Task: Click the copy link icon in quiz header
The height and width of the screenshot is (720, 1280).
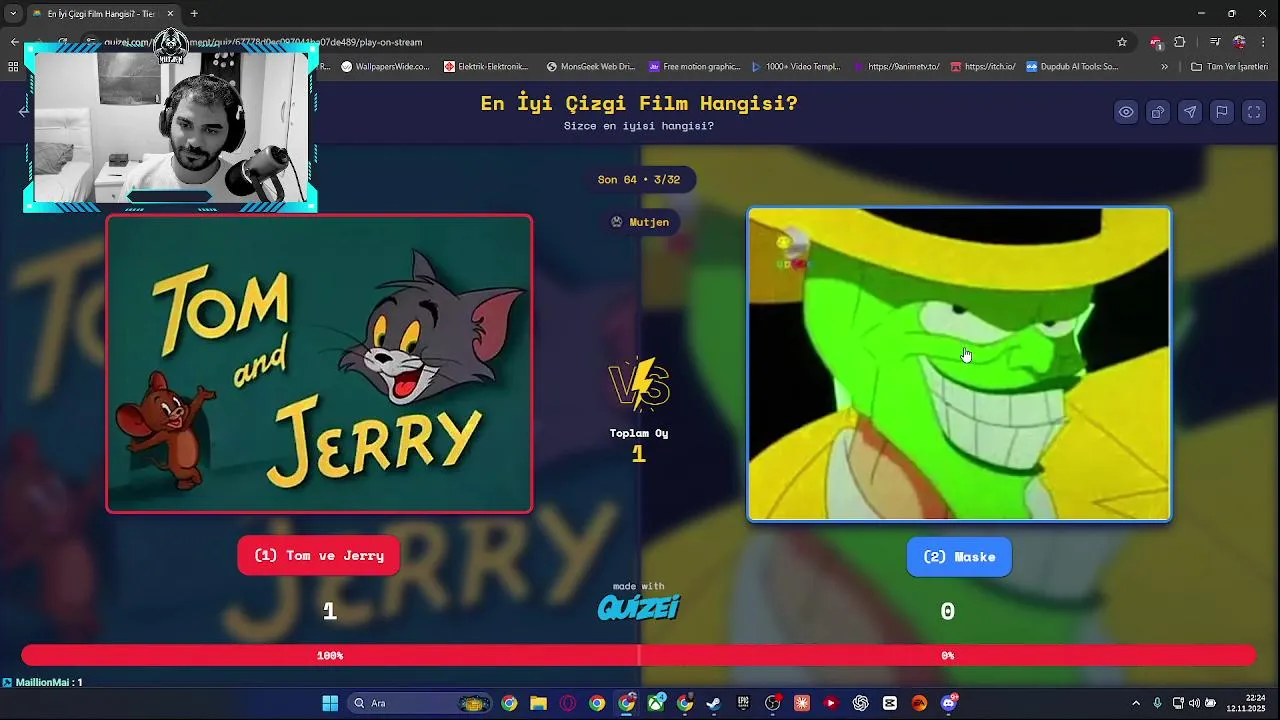Action: 1158,112
